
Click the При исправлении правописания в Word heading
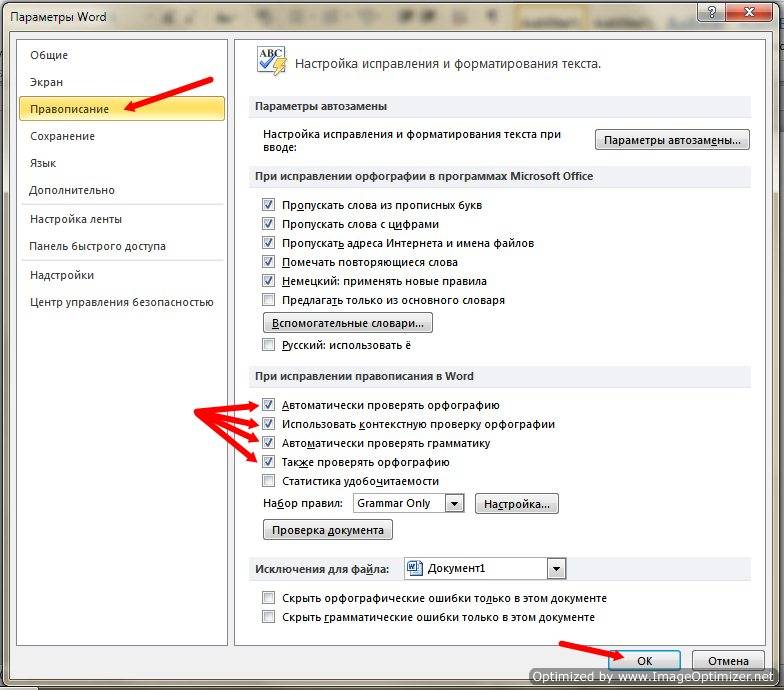click(364, 376)
